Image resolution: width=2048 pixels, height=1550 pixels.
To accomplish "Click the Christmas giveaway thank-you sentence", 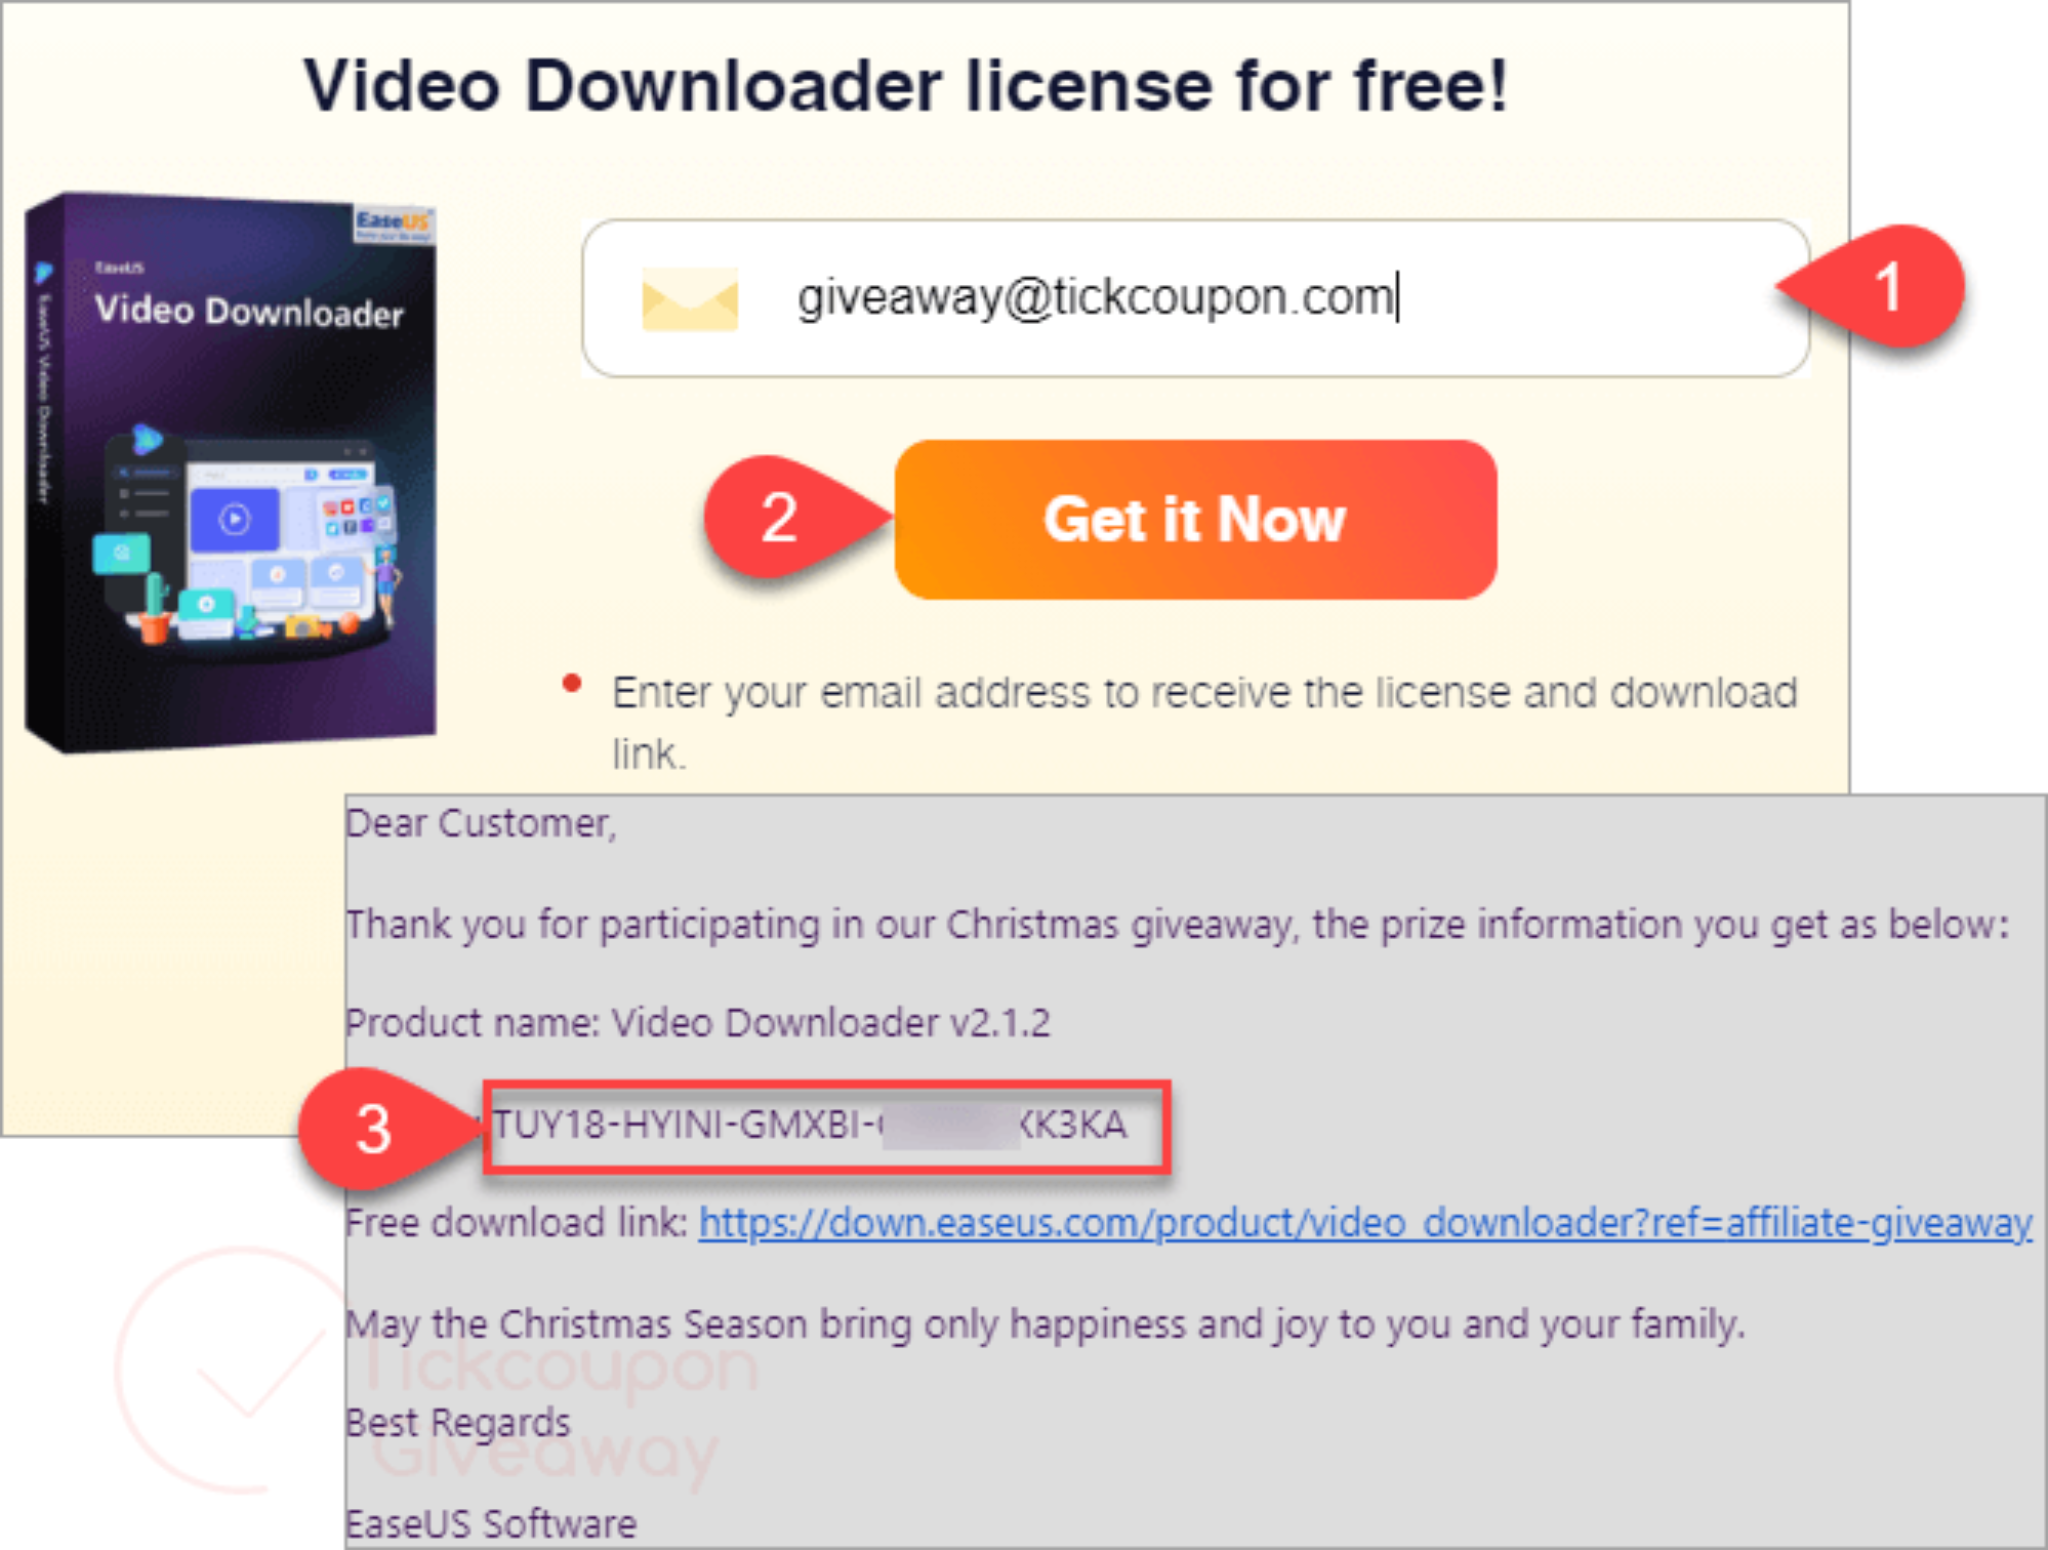I will (x=1177, y=924).
